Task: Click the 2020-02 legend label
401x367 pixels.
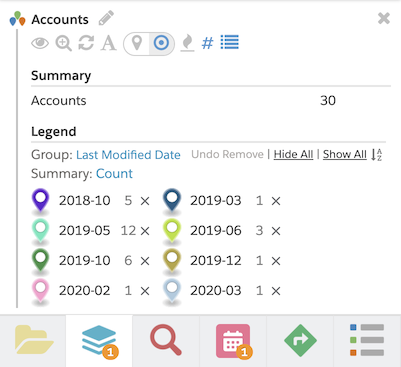Action: point(85,291)
